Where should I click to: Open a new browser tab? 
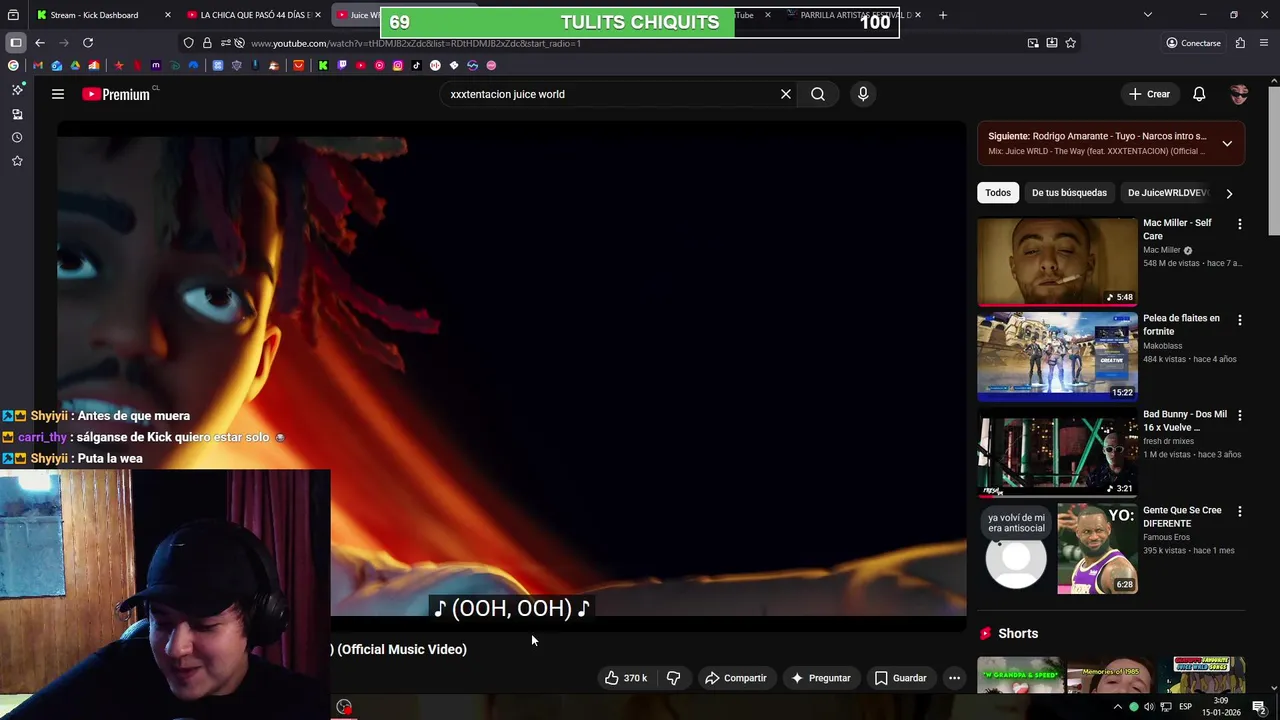942,15
